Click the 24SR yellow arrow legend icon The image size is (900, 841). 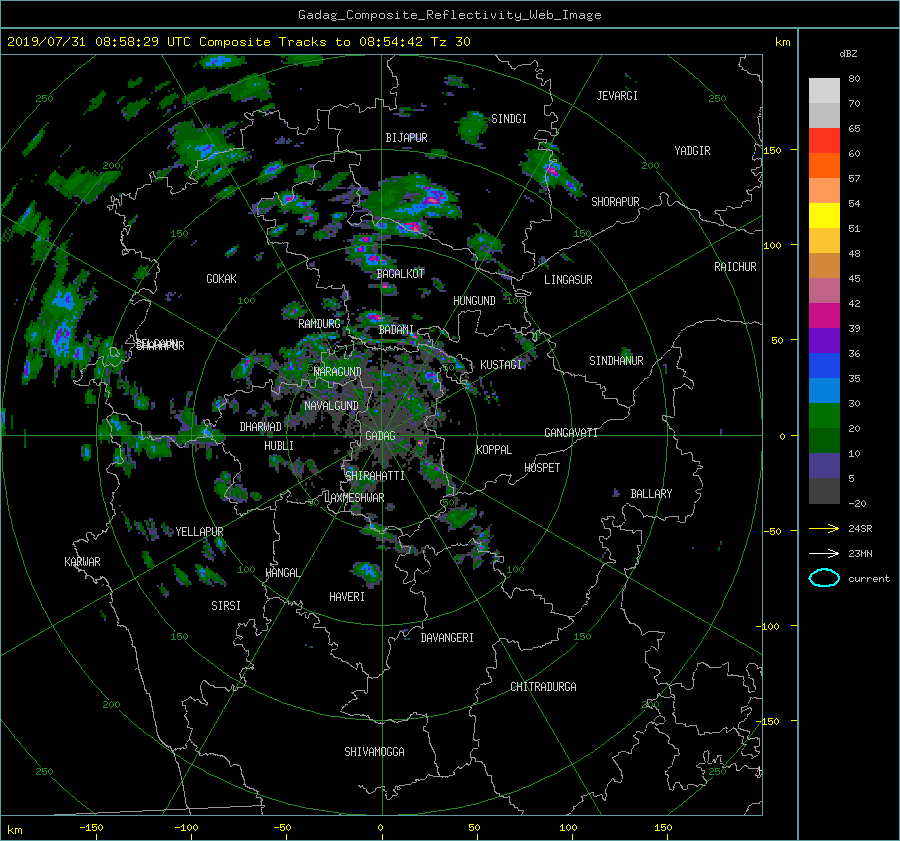pos(824,528)
